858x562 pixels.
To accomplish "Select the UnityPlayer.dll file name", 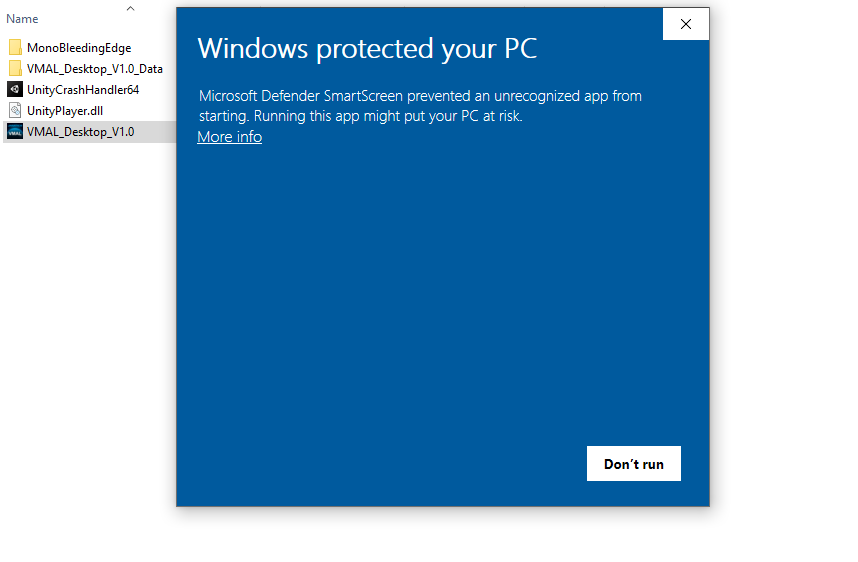I will pos(65,111).
